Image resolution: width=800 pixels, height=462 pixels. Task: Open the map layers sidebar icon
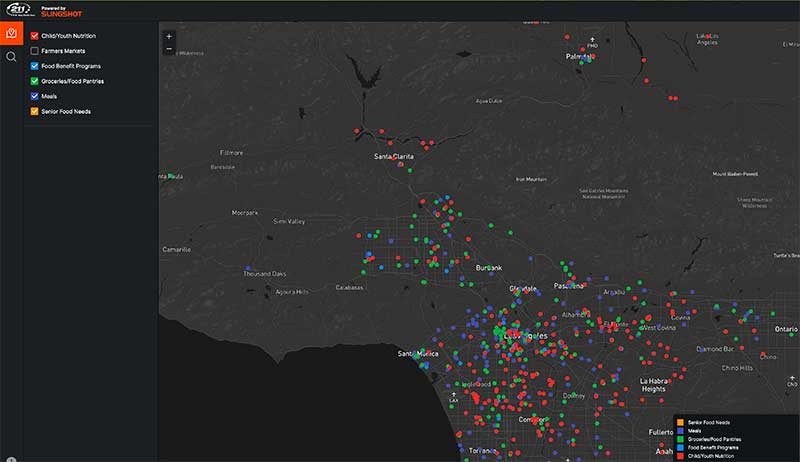[11, 34]
